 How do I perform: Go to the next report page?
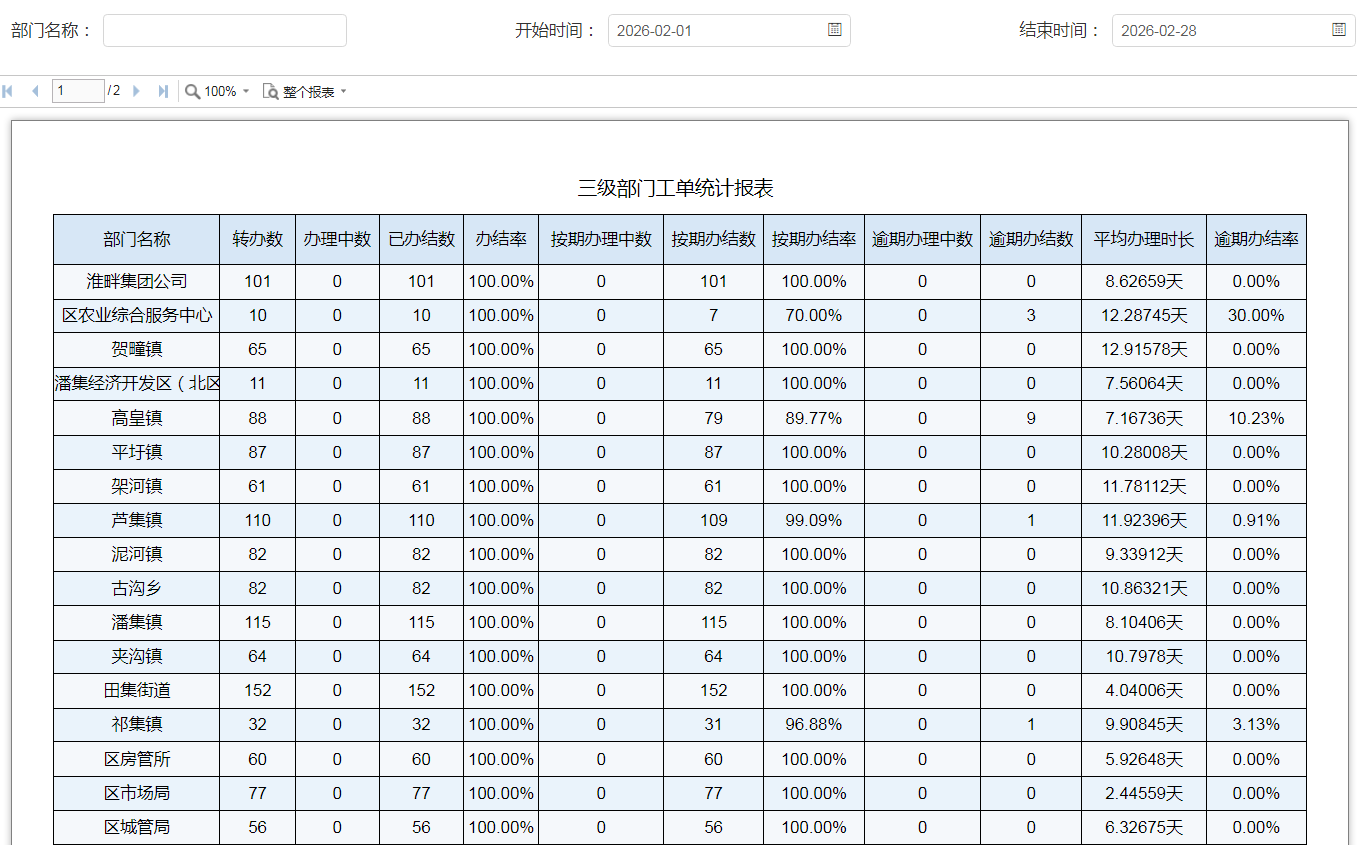pyautogui.click(x=137, y=91)
